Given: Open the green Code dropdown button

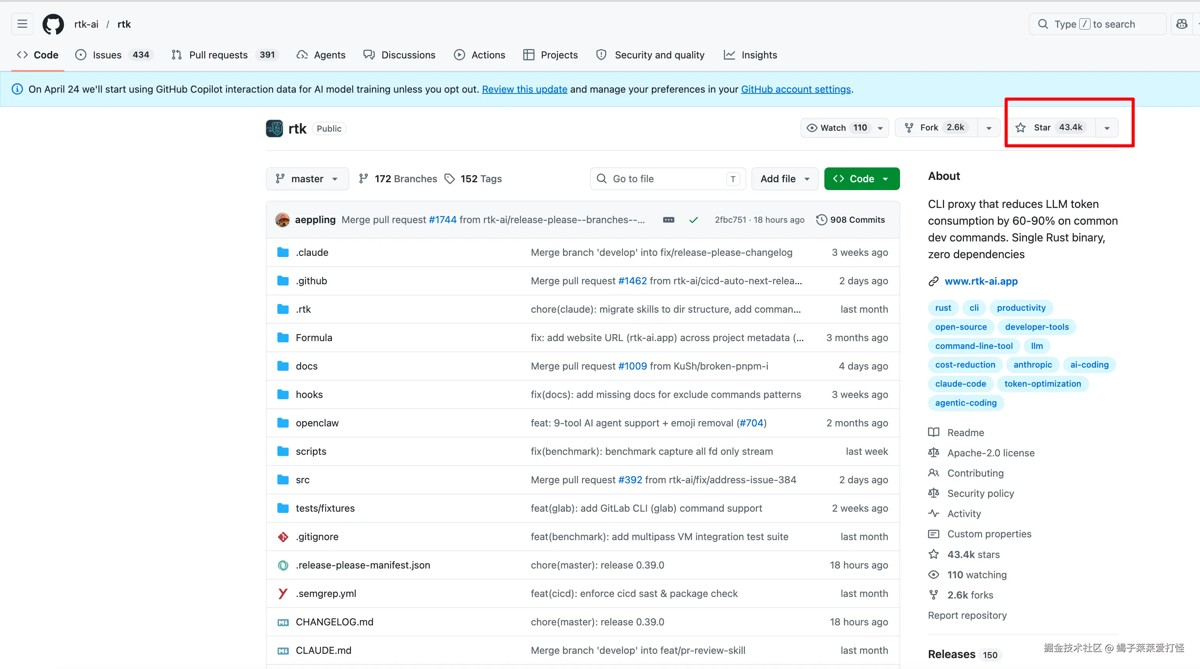Looking at the screenshot, I should point(861,179).
